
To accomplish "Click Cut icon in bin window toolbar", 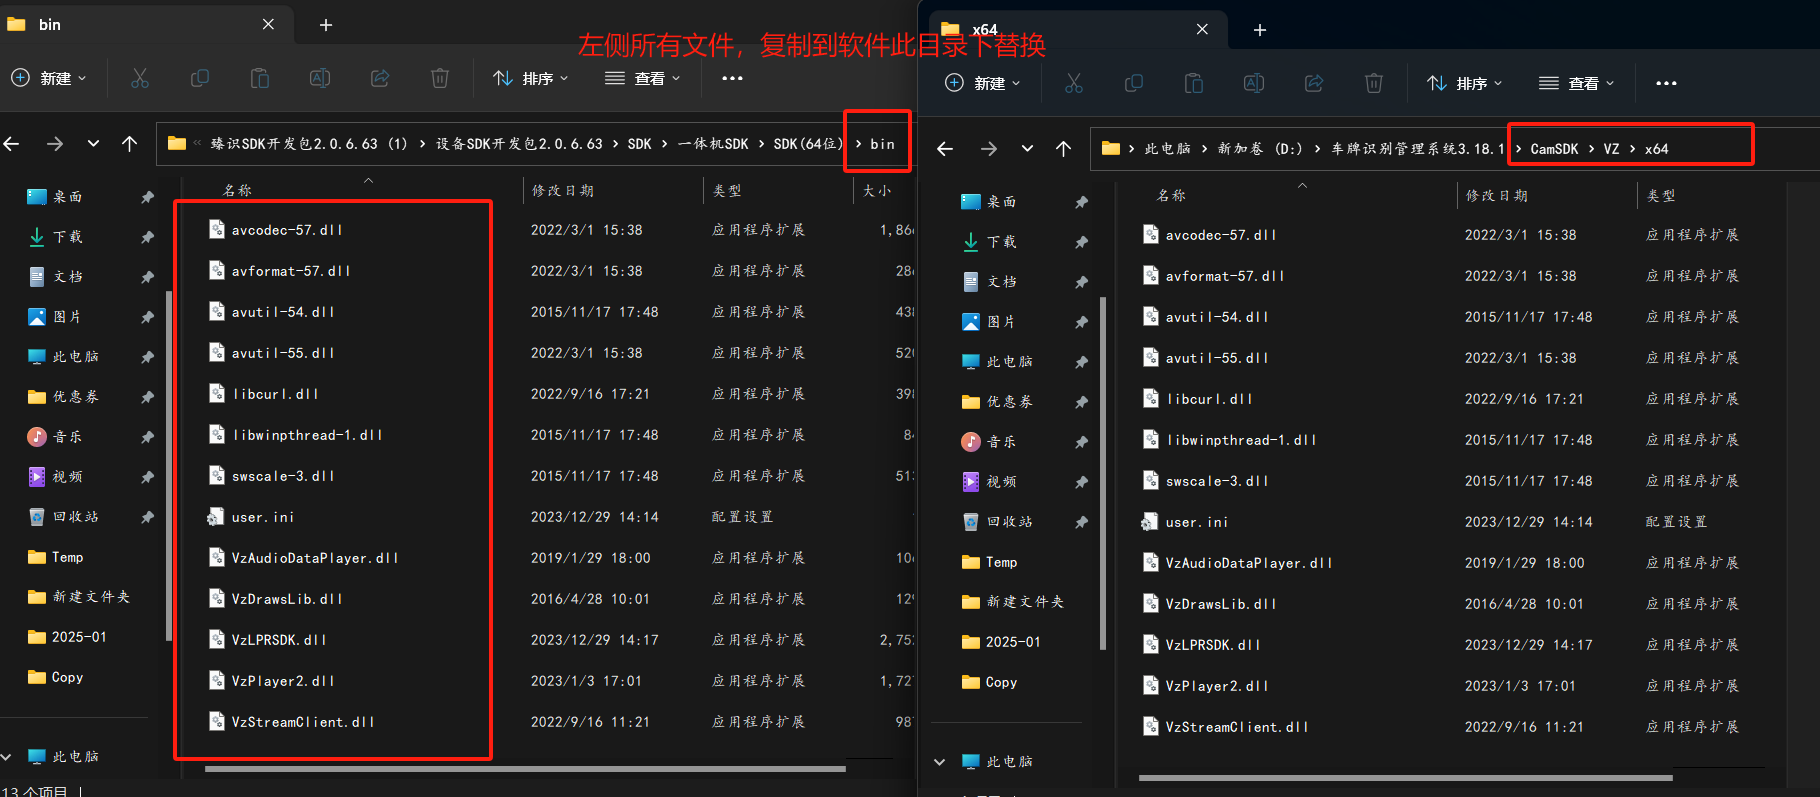I will click(x=140, y=78).
